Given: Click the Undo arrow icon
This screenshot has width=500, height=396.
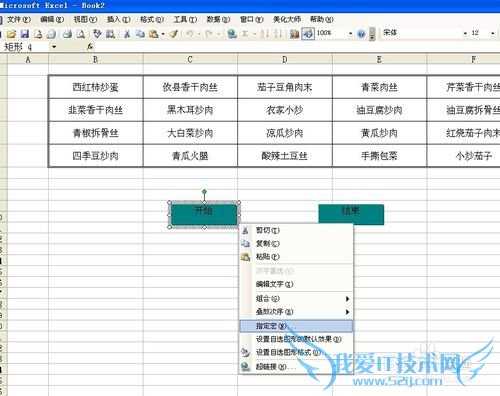Looking at the screenshot, I should [x=190, y=34].
